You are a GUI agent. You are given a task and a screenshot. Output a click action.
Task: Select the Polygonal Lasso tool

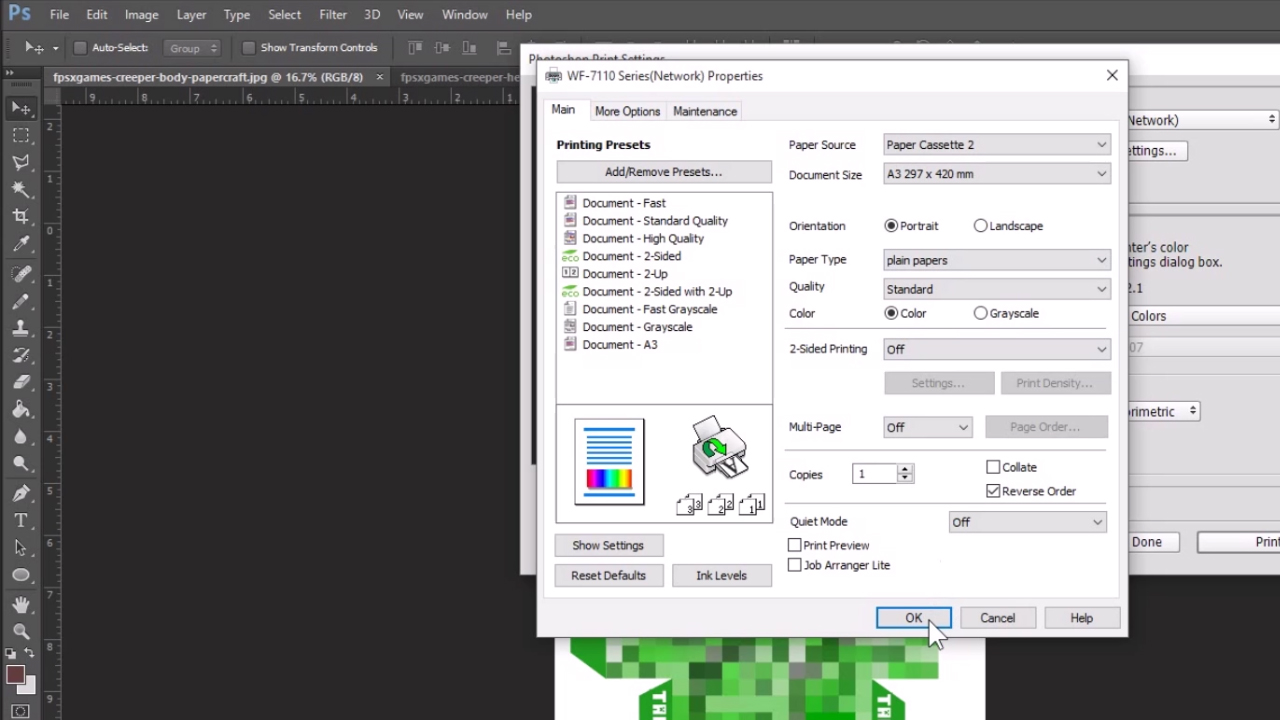[21, 162]
